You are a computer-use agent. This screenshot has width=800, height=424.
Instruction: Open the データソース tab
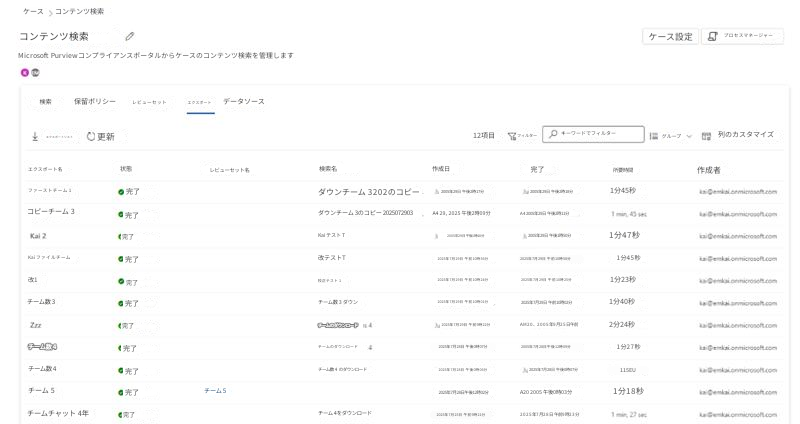244,102
